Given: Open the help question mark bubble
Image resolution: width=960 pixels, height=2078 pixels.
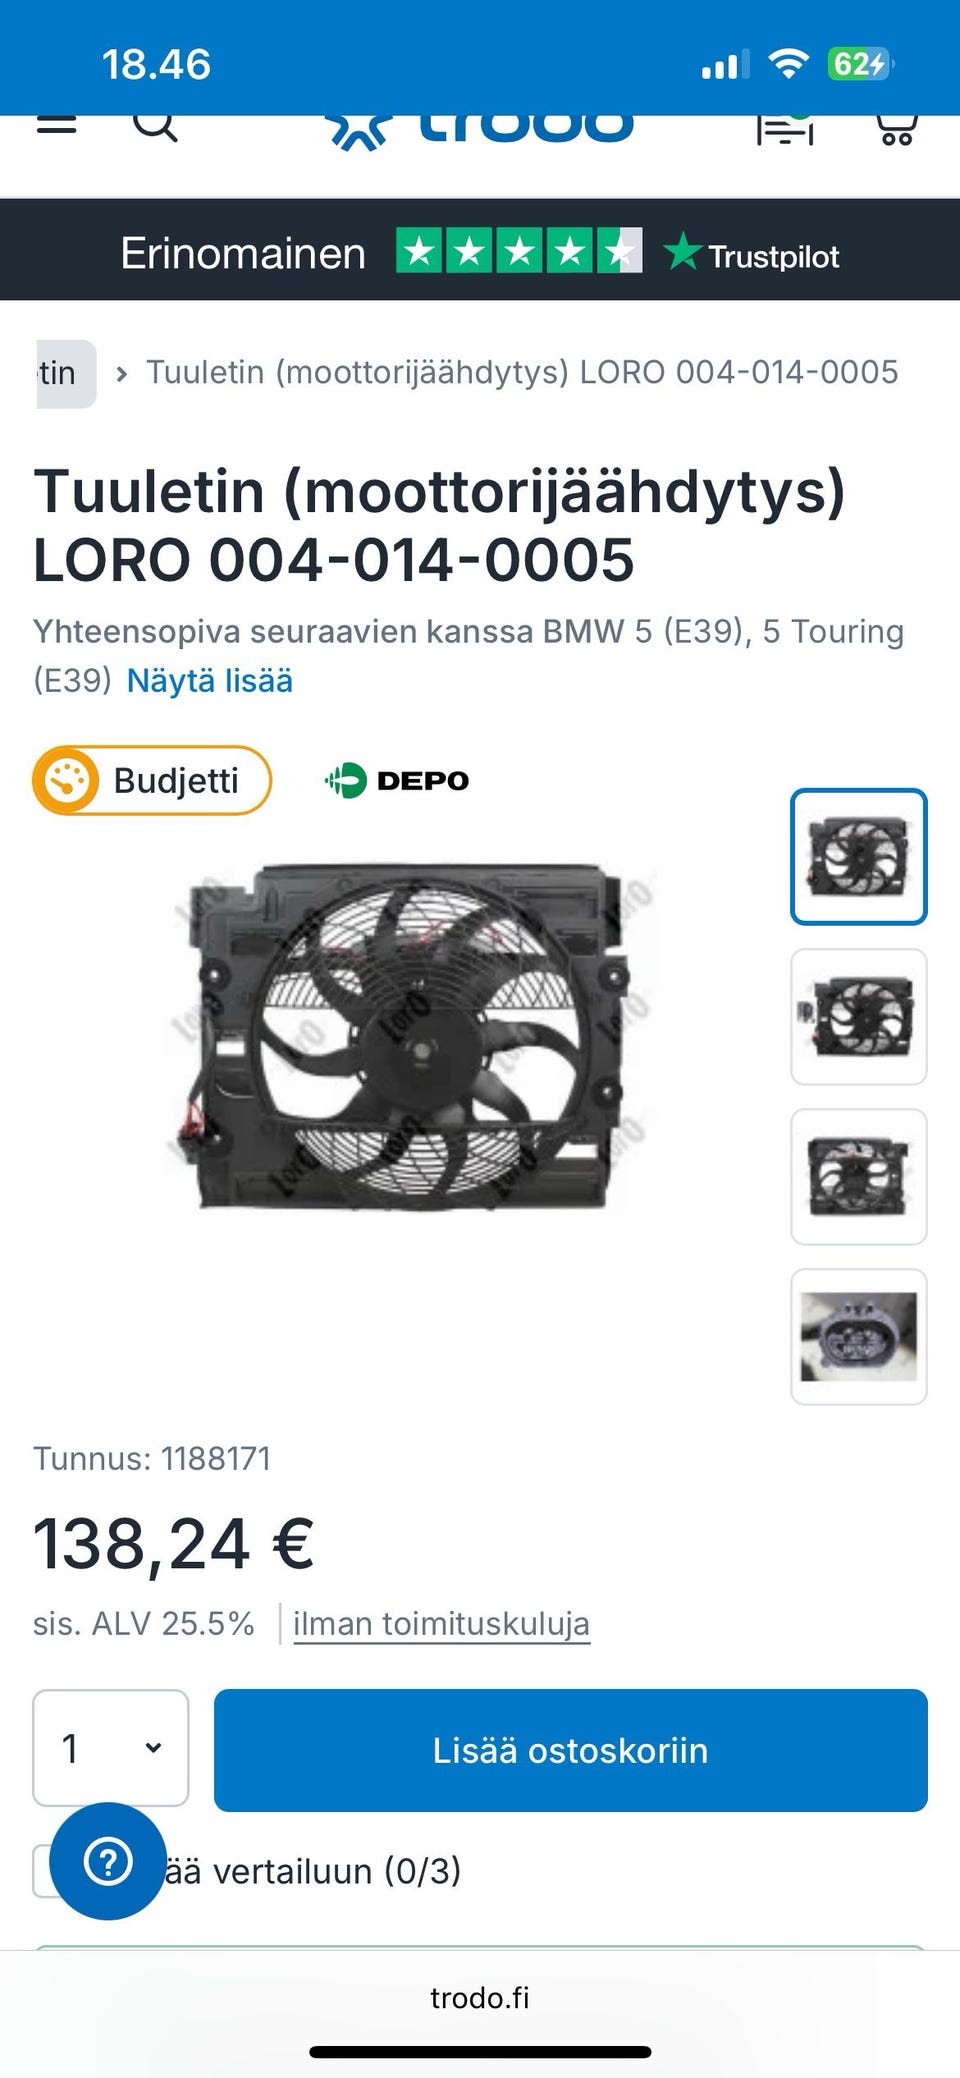Looking at the screenshot, I should coord(108,1861).
